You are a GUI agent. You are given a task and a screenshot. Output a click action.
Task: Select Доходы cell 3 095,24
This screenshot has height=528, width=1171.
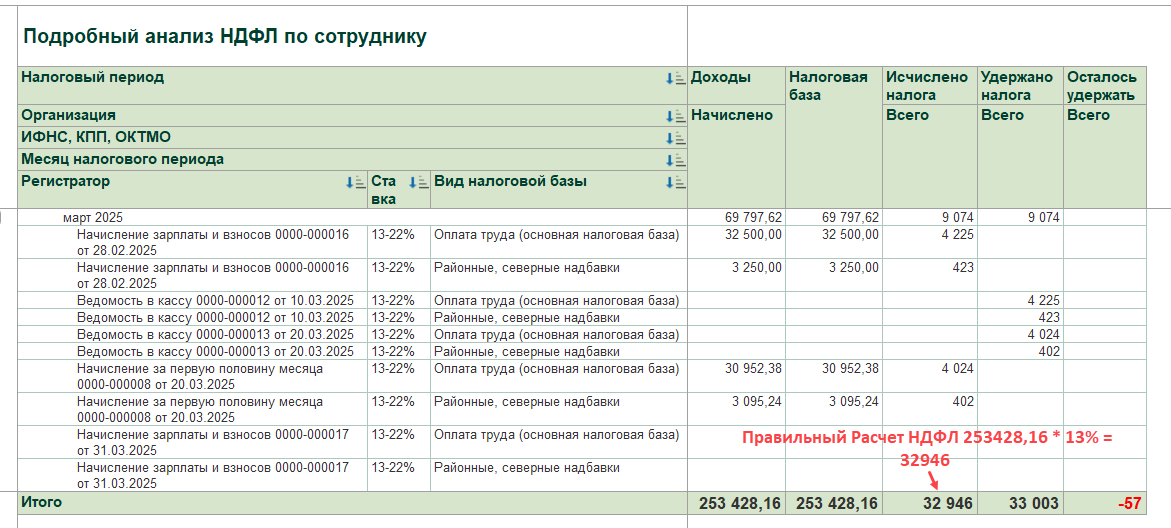pyautogui.click(x=757, y=401)
